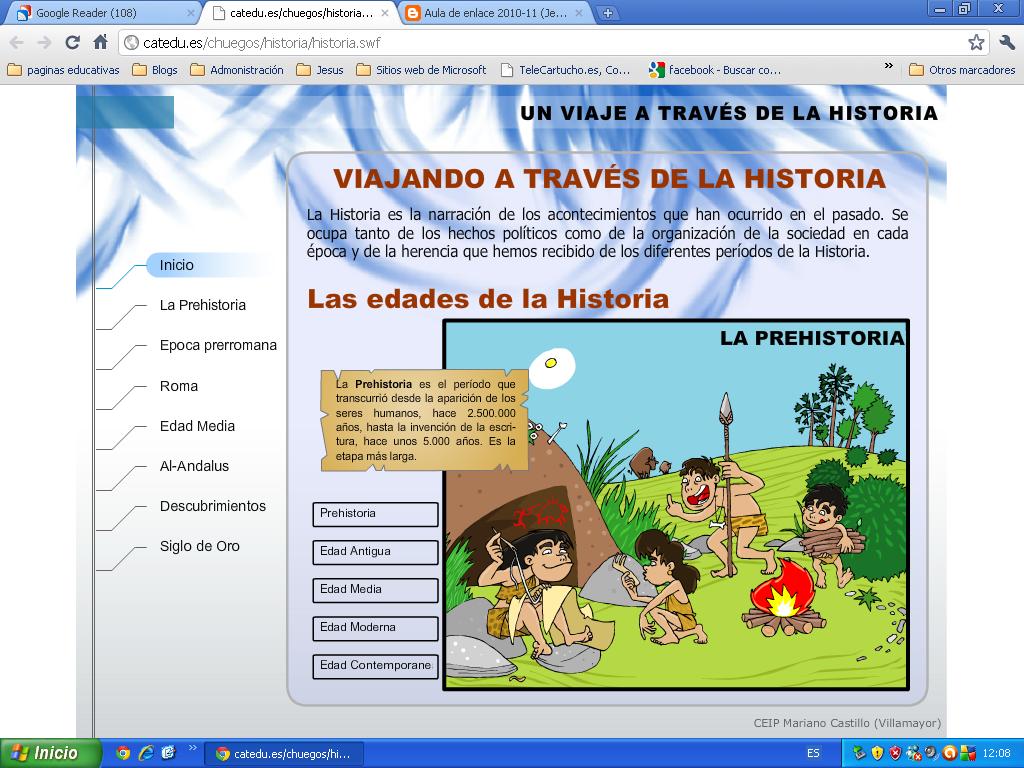Click the browser forward arrow

click(44, 43)
